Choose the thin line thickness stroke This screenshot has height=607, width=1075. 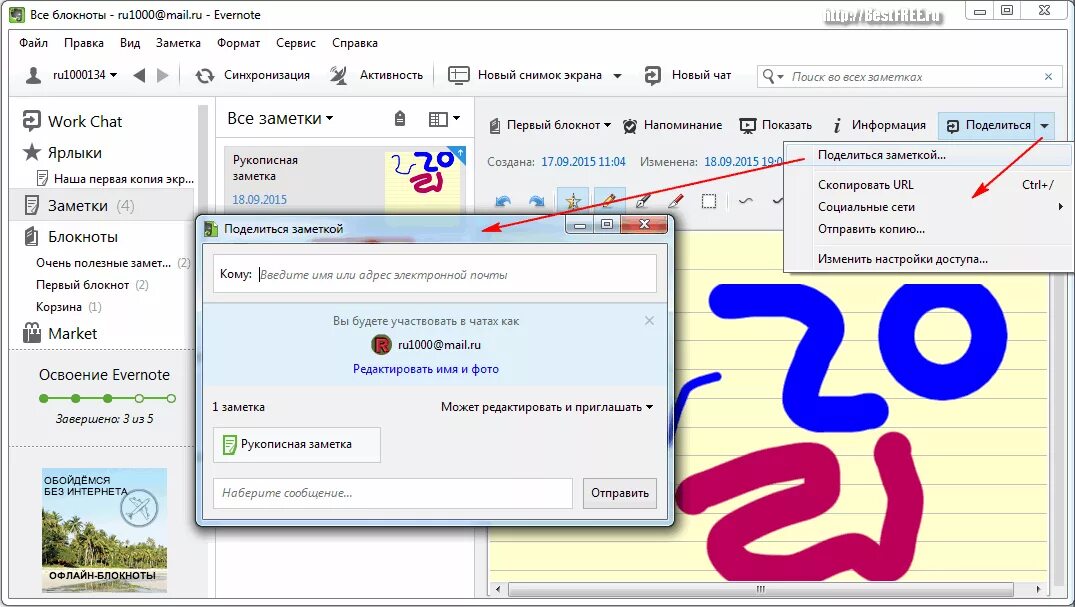click(x=746, y=201)
